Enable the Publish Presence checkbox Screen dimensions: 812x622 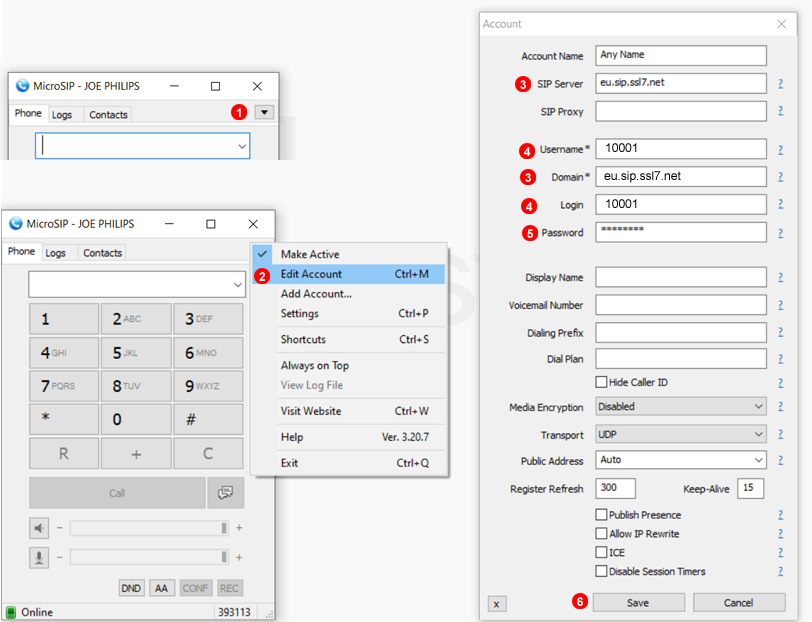pos(601,515)
